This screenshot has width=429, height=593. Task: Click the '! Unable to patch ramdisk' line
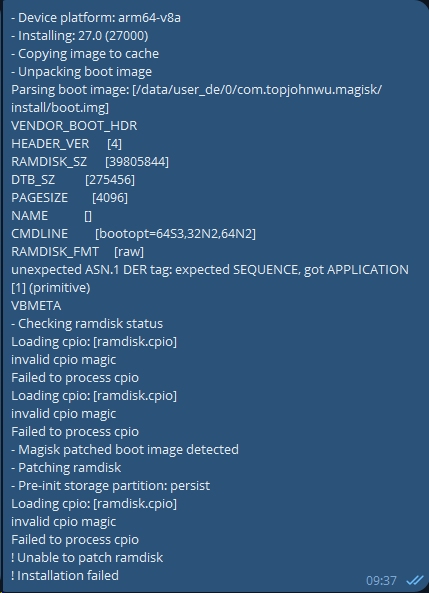click(87, 557)
